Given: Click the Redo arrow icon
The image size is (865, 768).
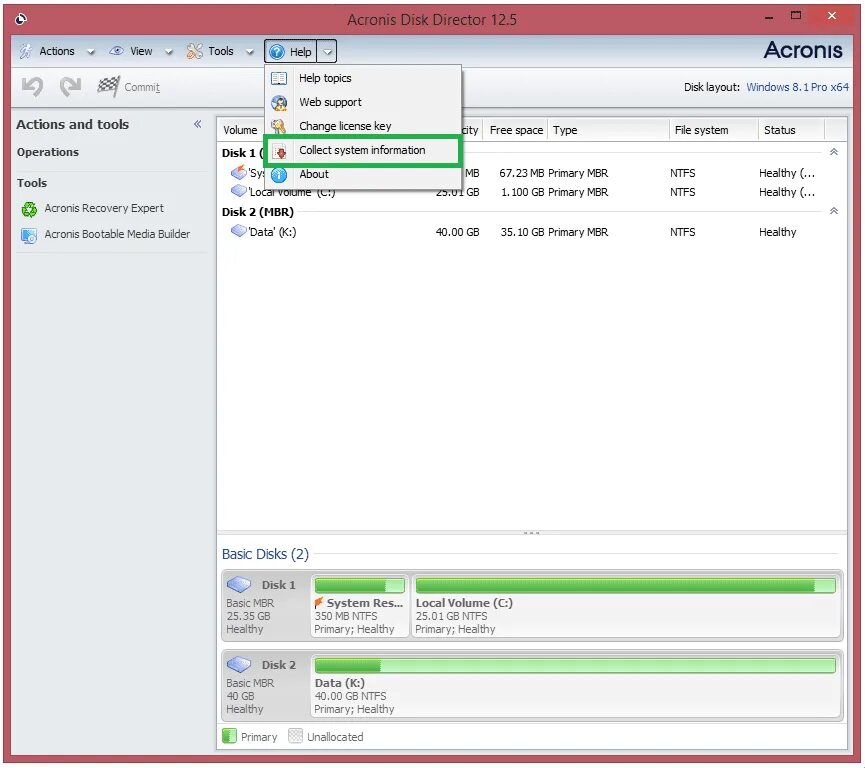Looking at the screenshot, I should click(x=71, y=87).
